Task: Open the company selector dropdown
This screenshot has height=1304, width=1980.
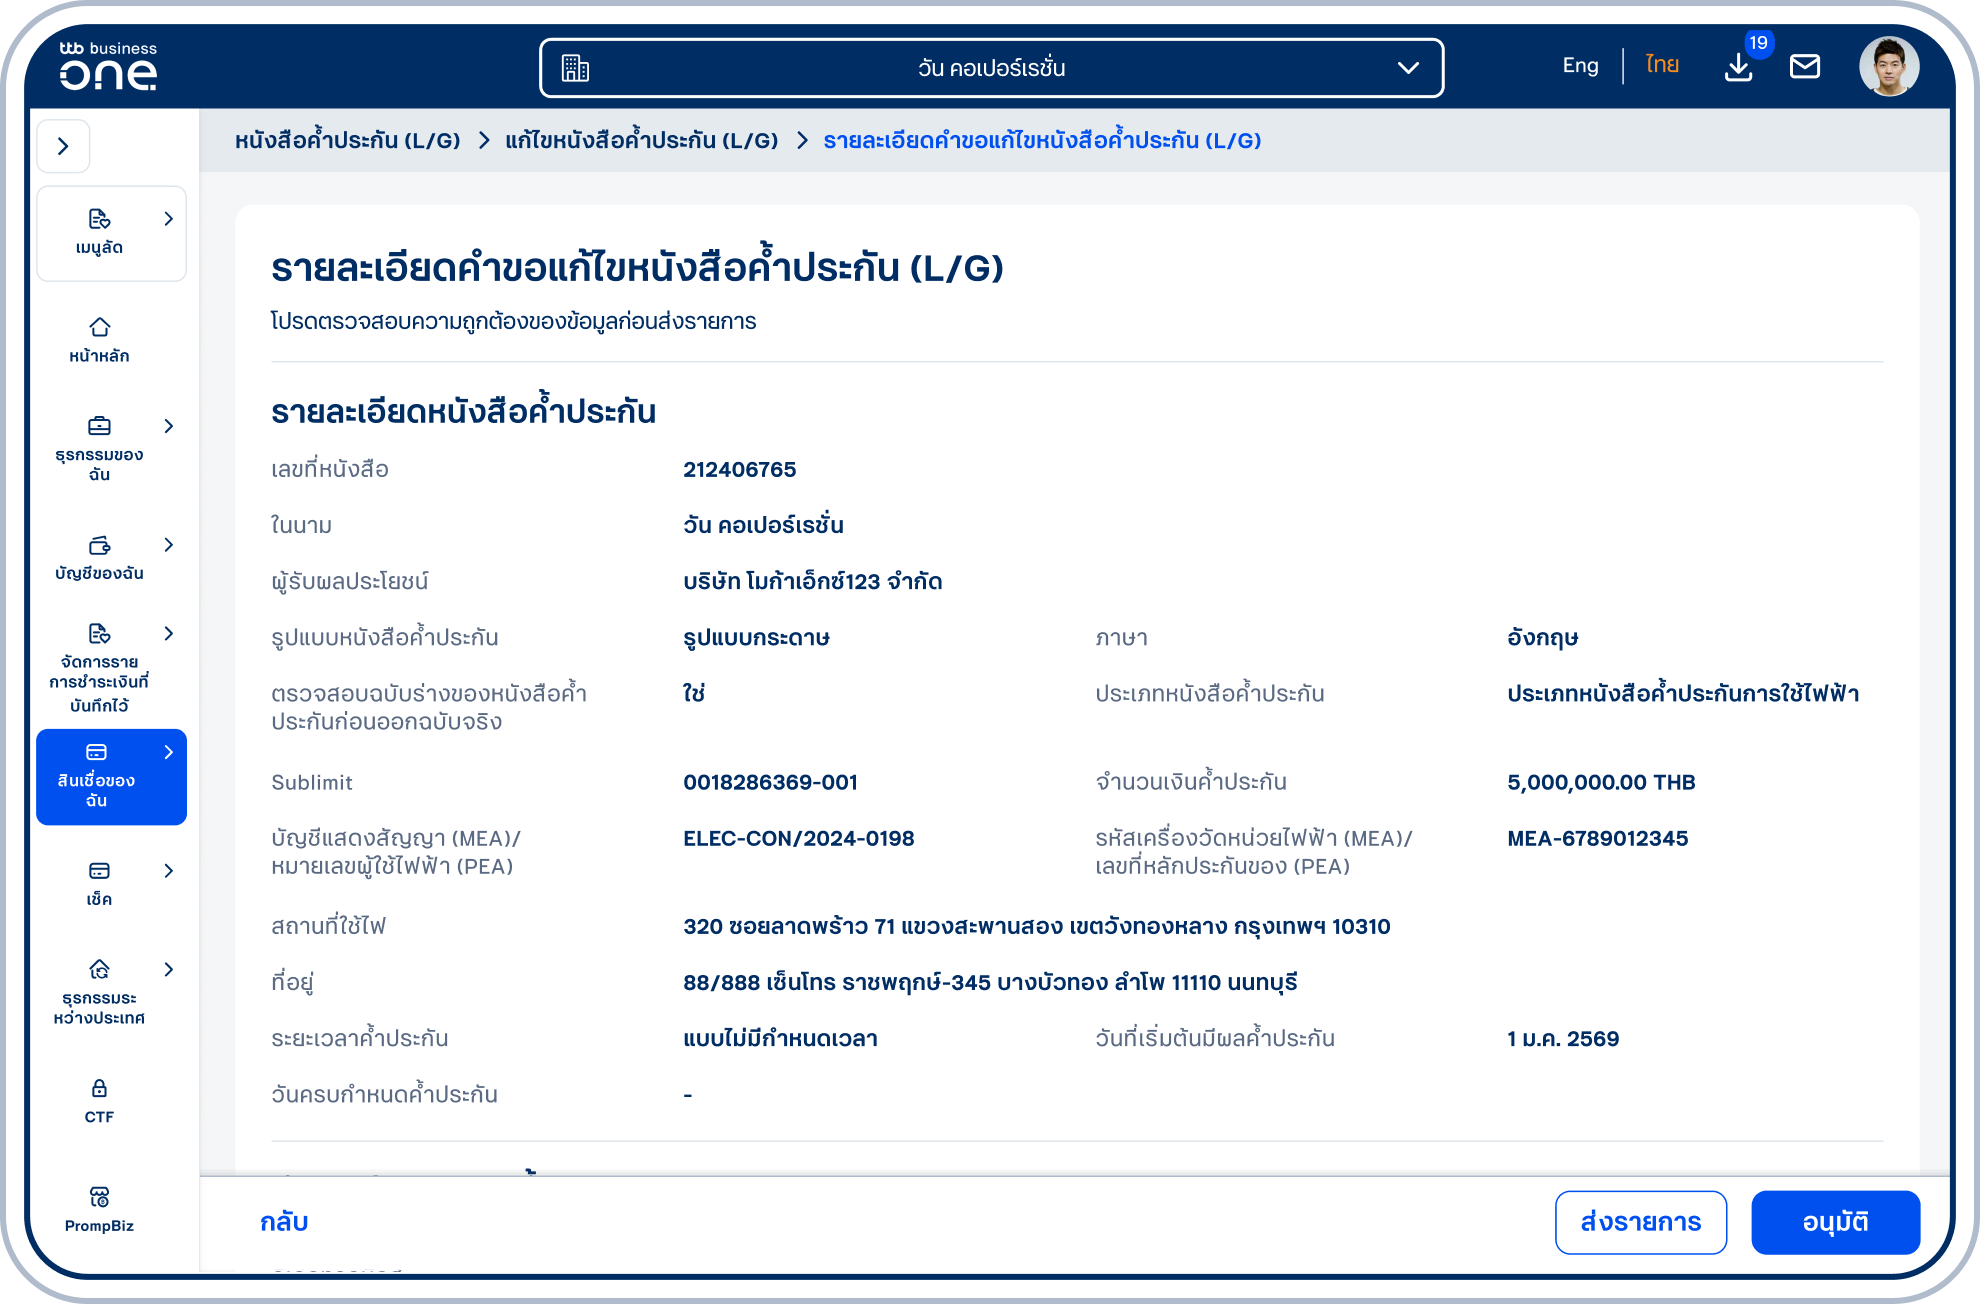Action: pyautogui.click(x=991, y=68)
